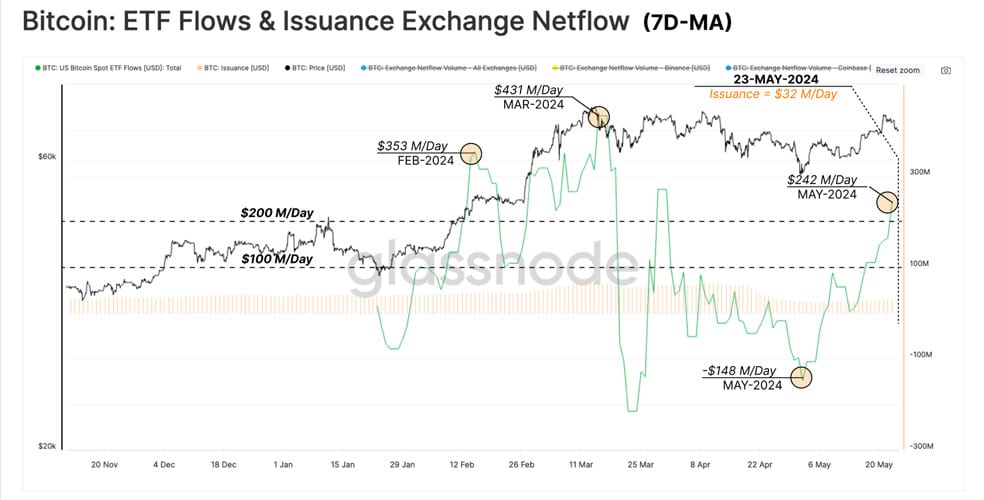Enable Exchange Netflow Volume – Binance series
This screenshot has width=984, height=500.
coord(631,68)
